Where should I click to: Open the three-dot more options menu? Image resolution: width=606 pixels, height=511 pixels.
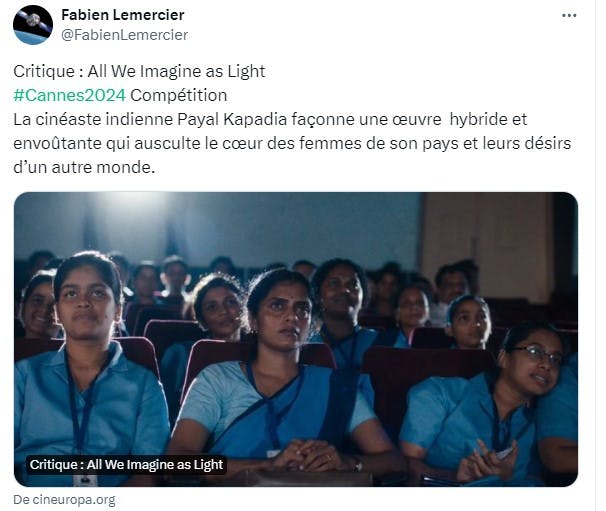pyautogui.click(x=569, y=15)
